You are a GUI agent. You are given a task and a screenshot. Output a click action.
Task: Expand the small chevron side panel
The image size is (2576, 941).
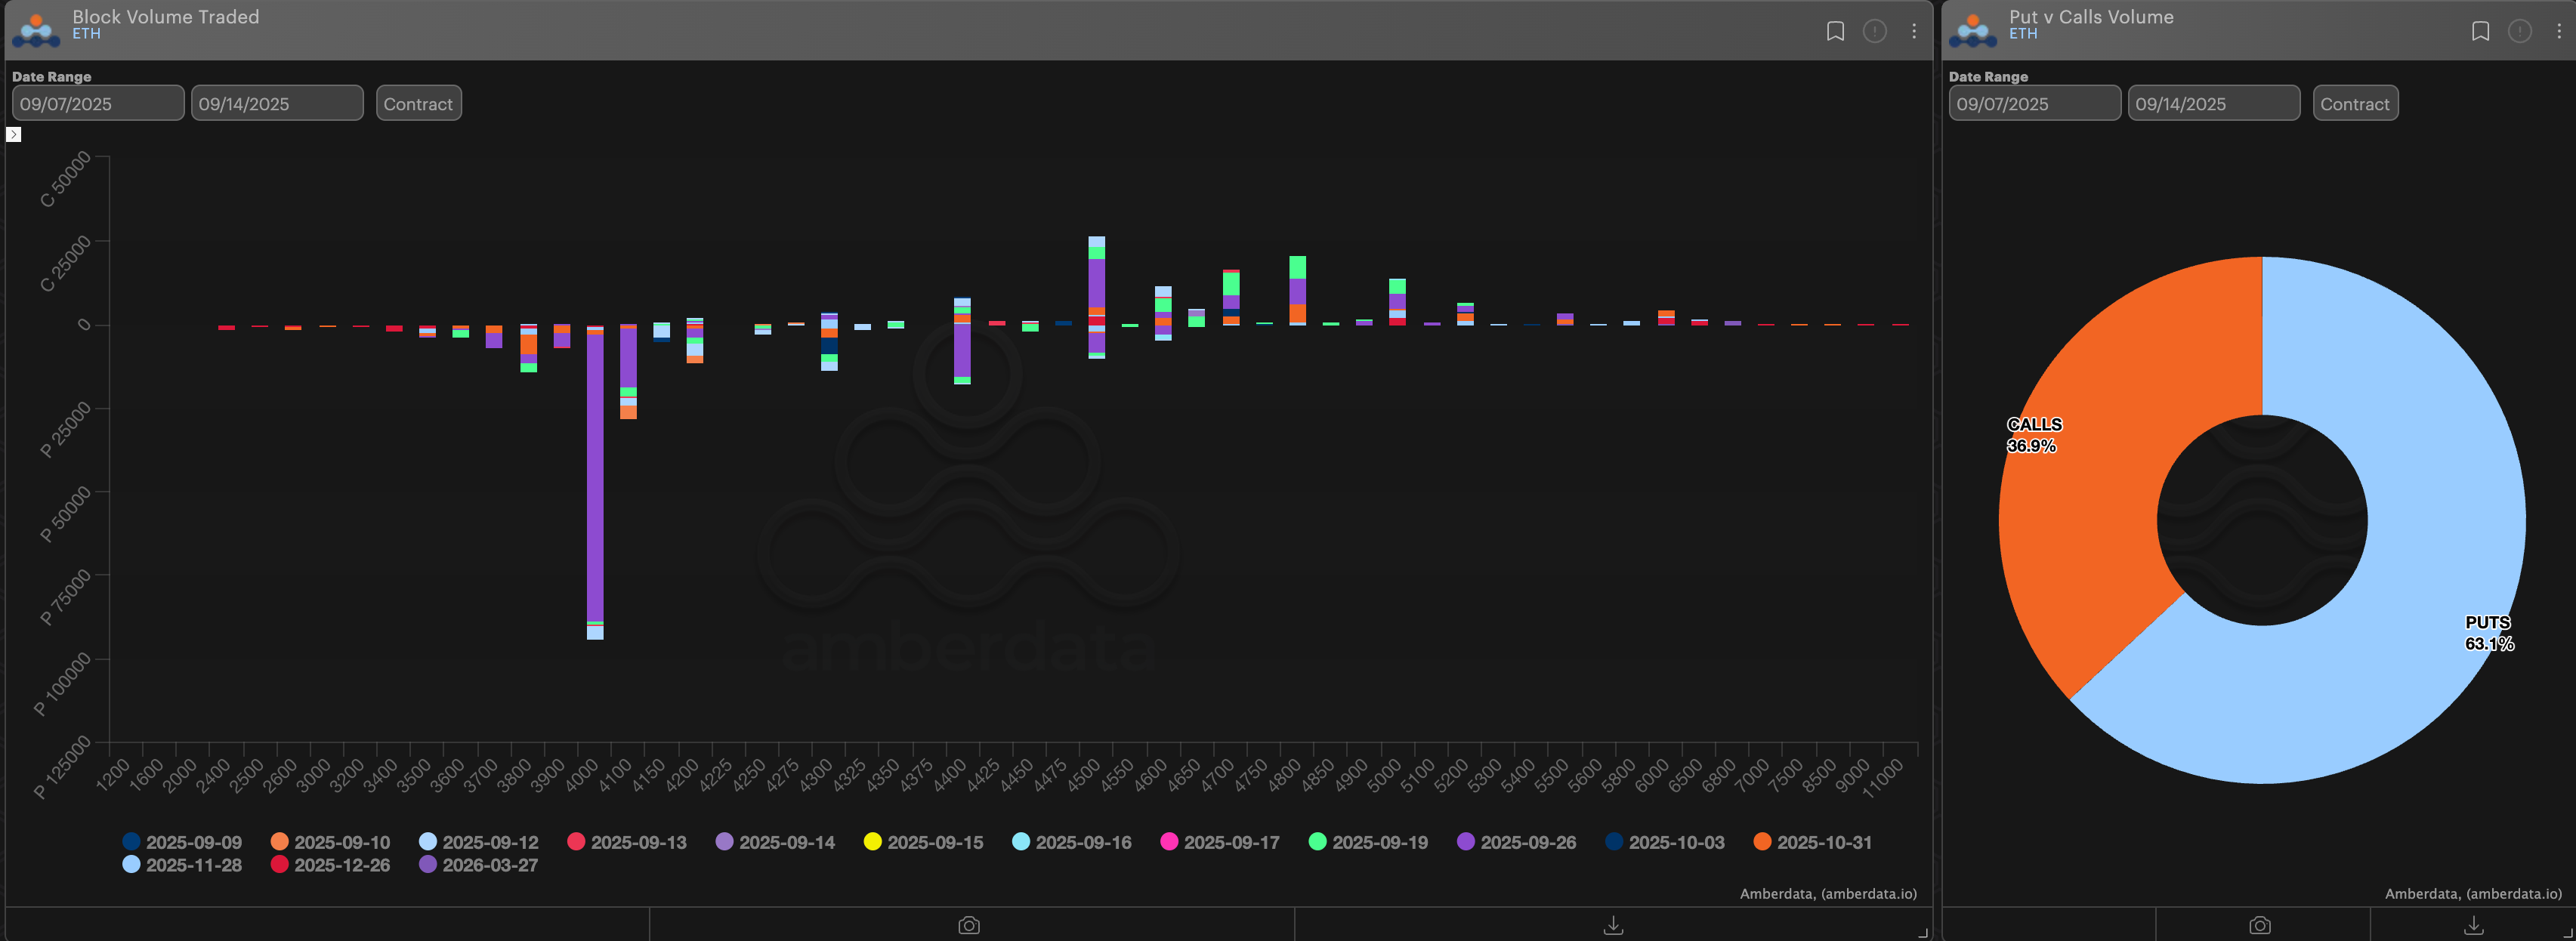(x=14, y=134)
